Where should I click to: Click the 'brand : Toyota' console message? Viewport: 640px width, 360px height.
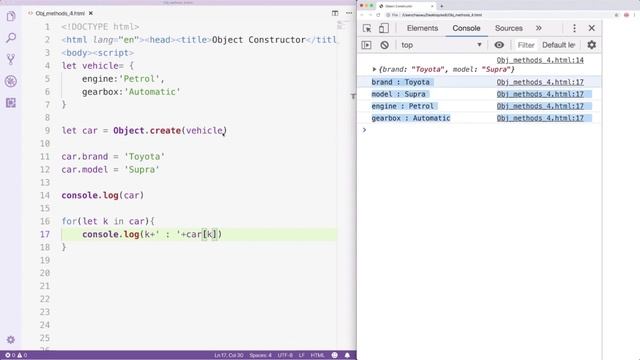[x=400, y=82]
